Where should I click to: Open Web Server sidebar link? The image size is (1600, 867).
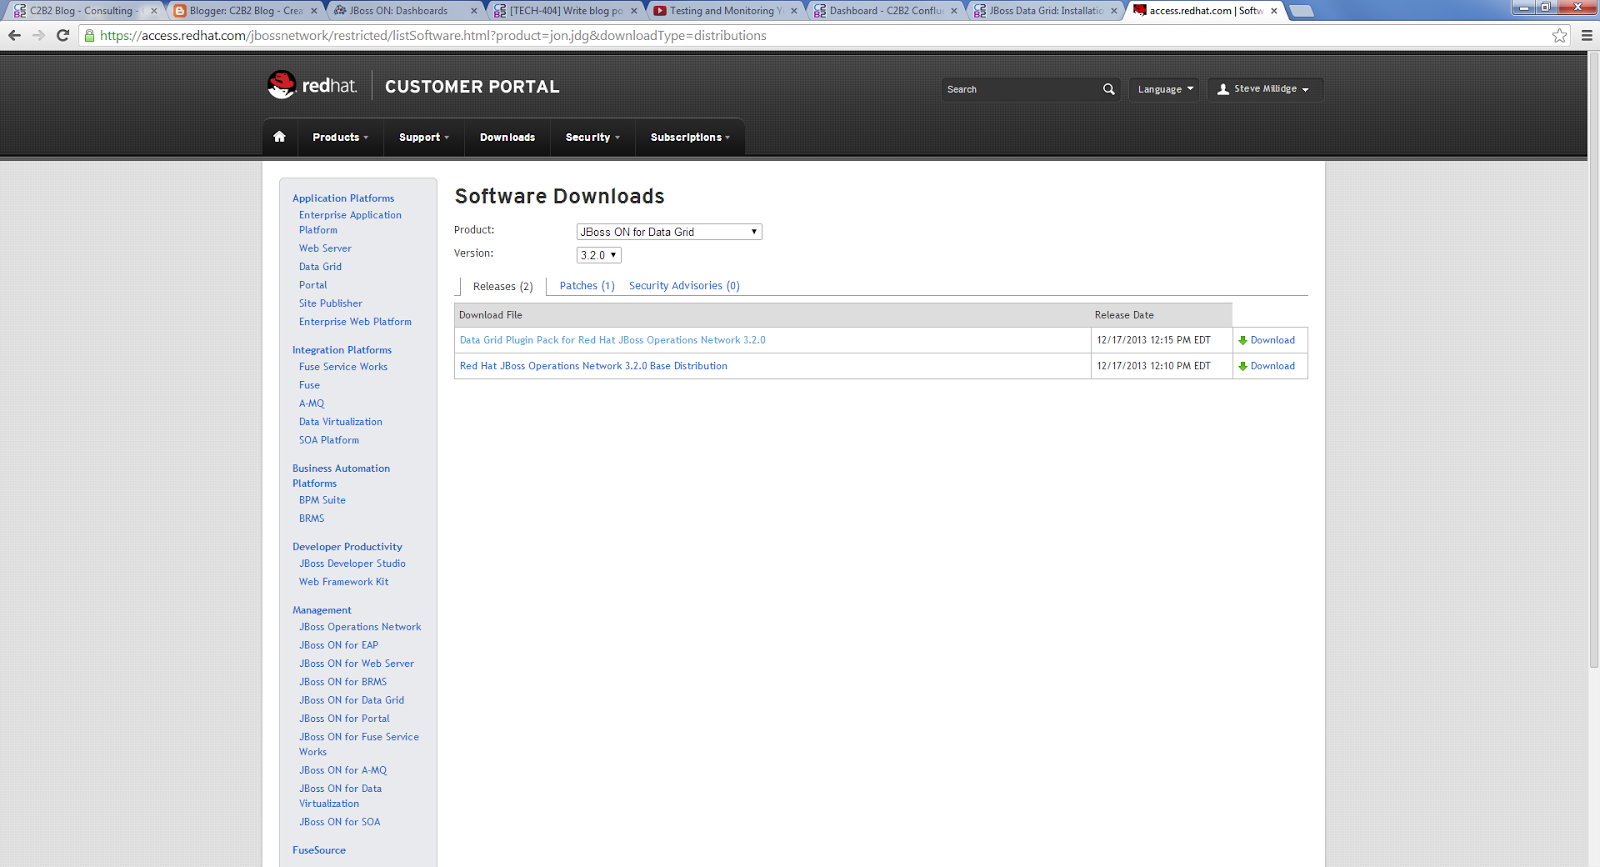point(325,248)
